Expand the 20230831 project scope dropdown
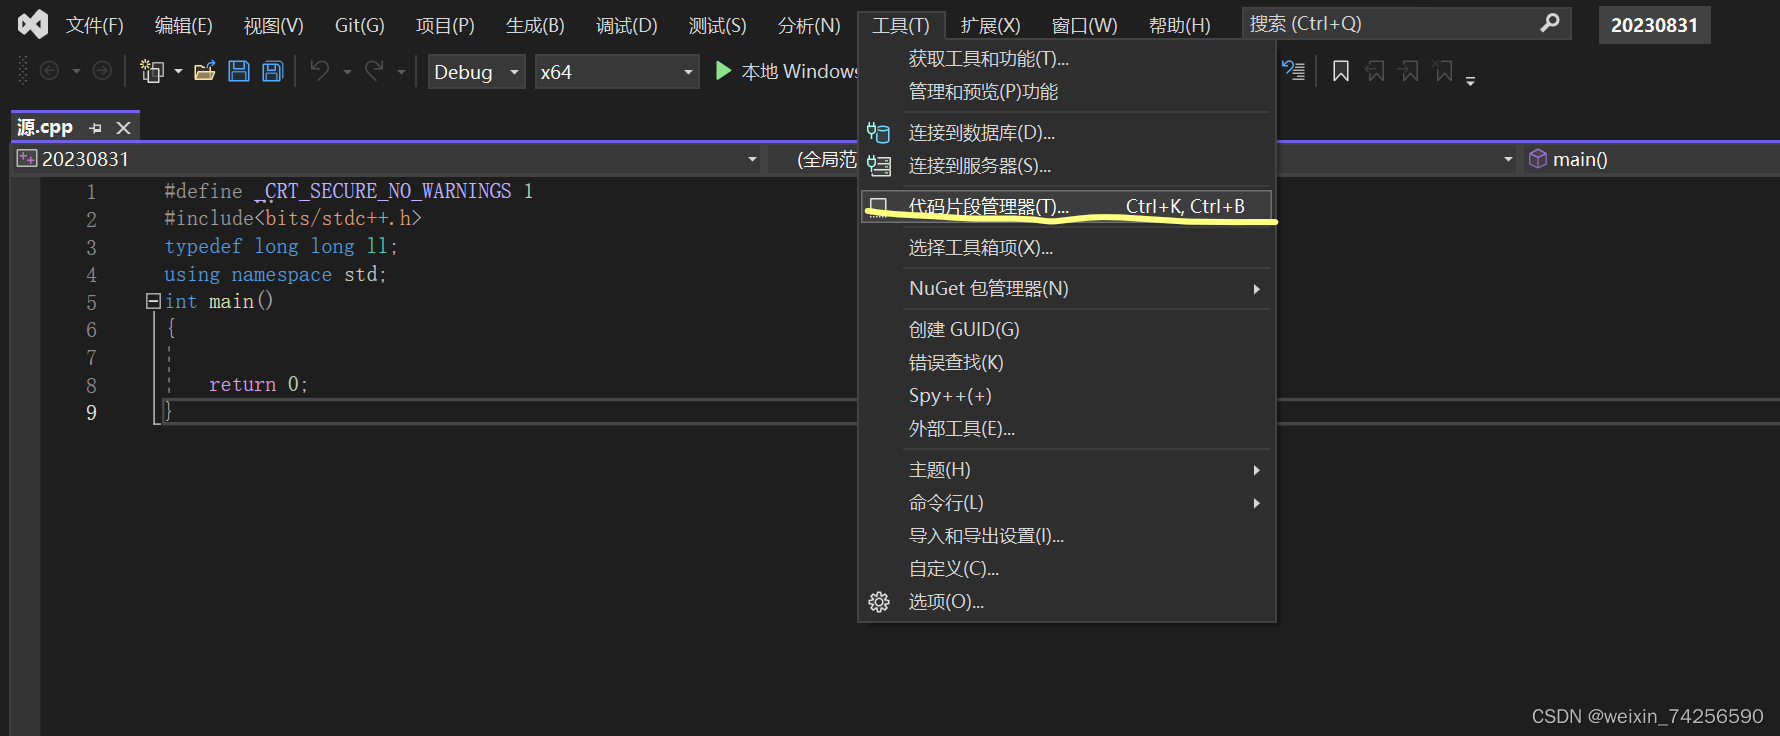 (752, 159)
